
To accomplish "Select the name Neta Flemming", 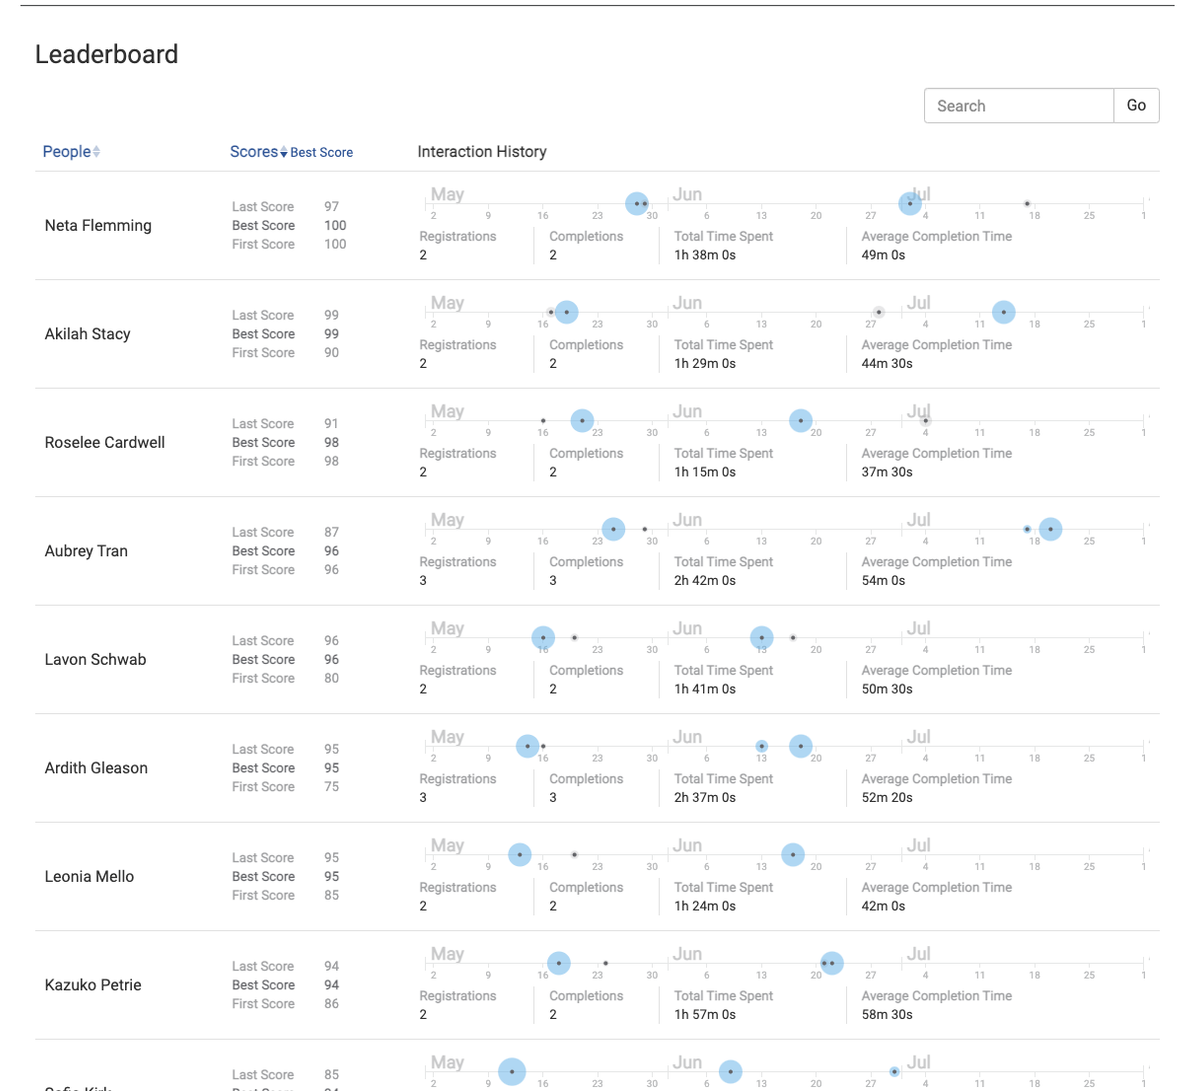I will (x=98, y=225).
